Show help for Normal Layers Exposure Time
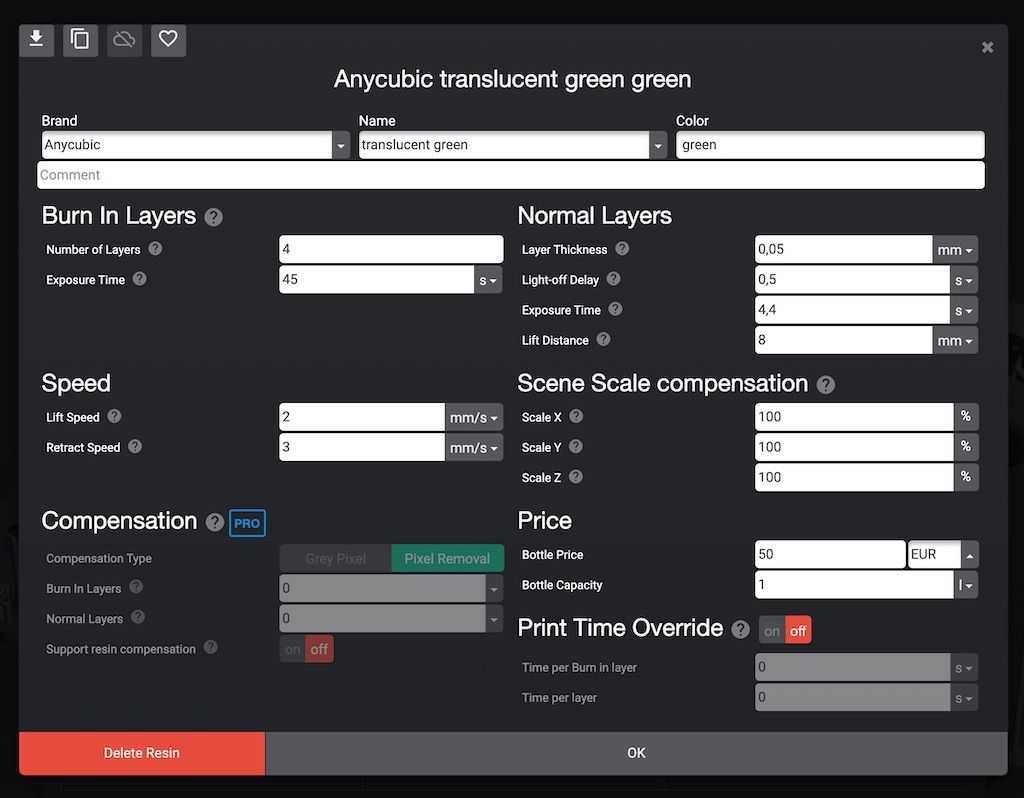The width and height of the screenshot is (1024, 798). [615, 309]
